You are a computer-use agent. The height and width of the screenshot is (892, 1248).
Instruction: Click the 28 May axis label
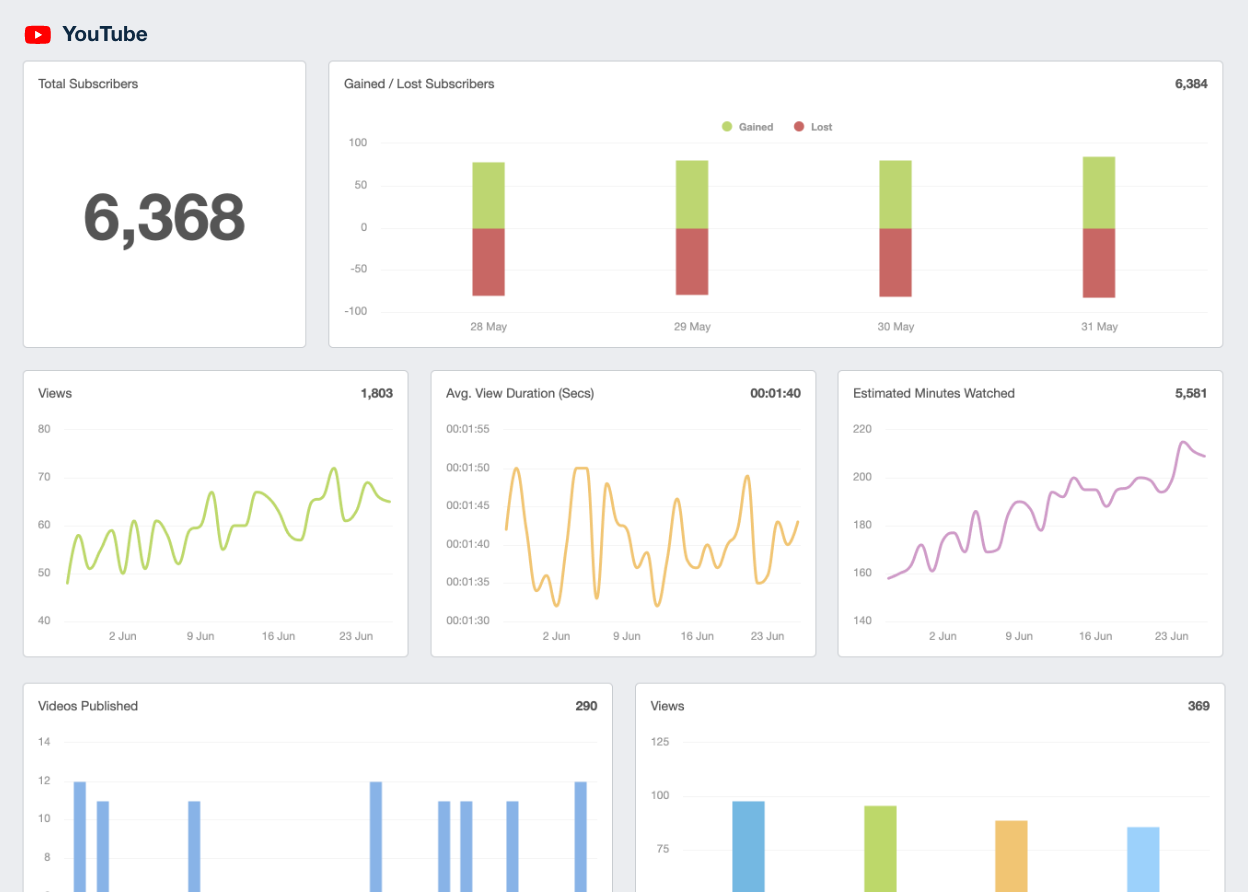click(x=488, y=327)
